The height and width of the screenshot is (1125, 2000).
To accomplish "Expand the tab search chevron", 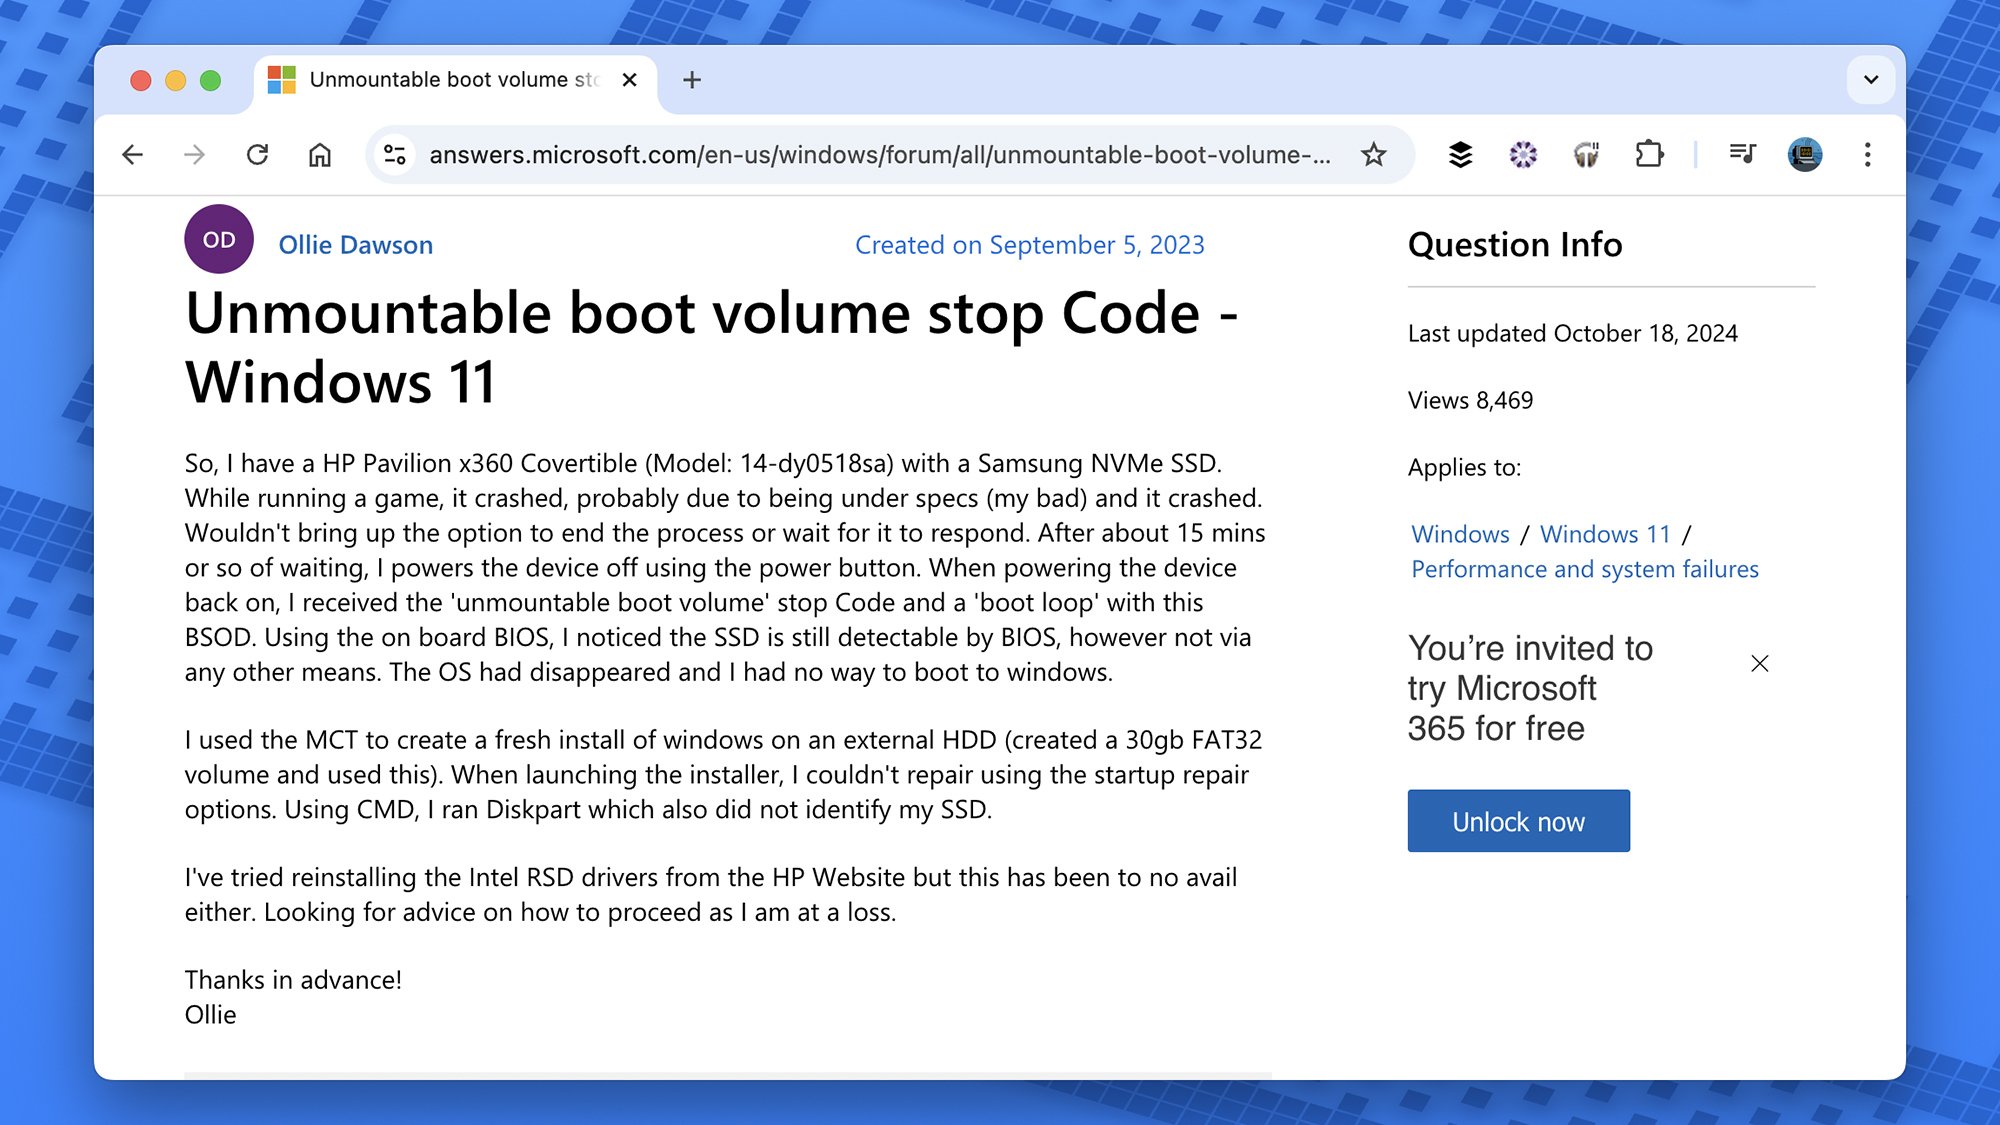I will [1869, 80].
